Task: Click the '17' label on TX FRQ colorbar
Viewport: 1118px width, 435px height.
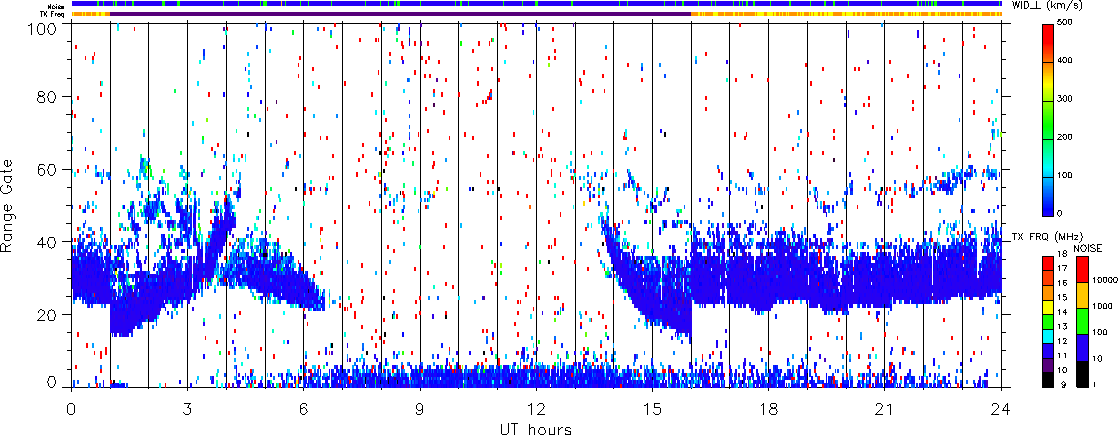Action: pos(1062,268)
